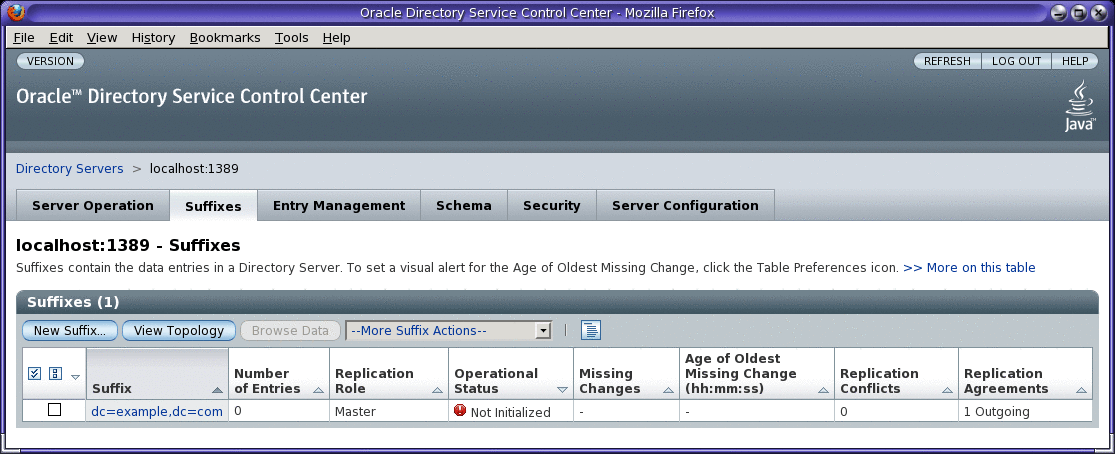
Task: Sort by Age of Oldest Missing Change arrow
Action: point(823,390)
